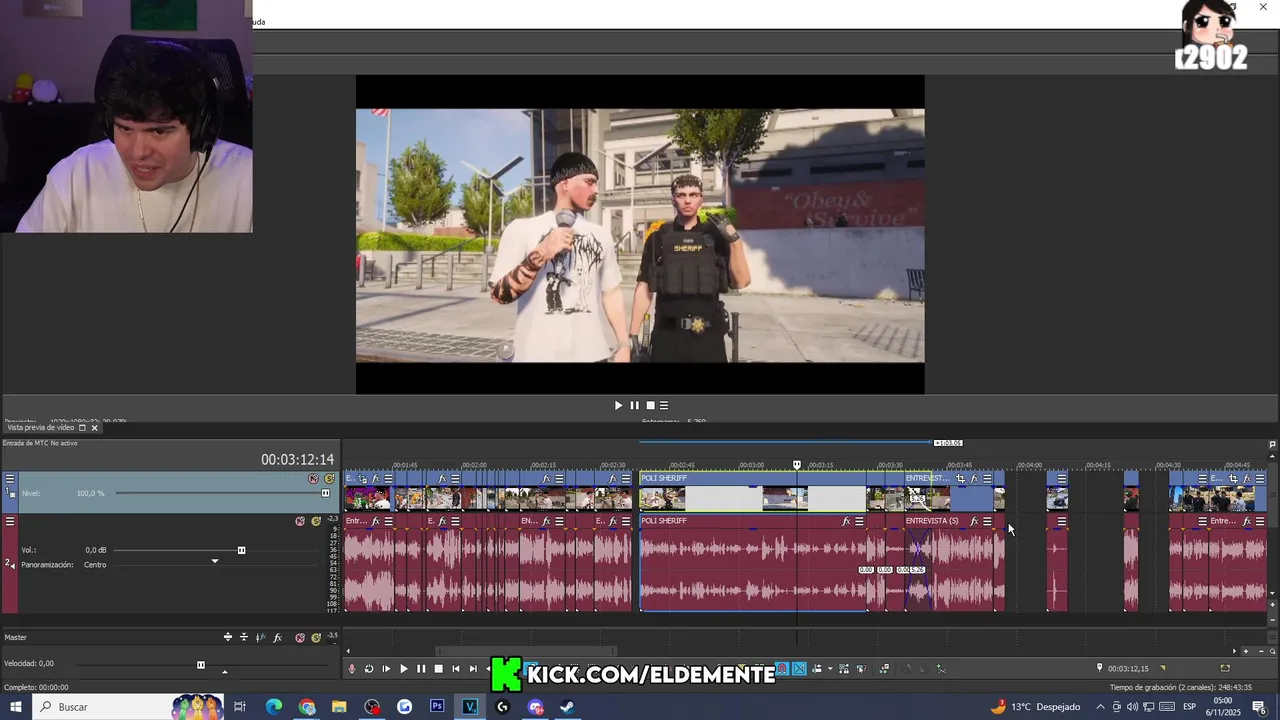The width and height of the screenshot is (1280, 720).
Task: Open Steam from the taskbar
Action: tap(567, 707)
